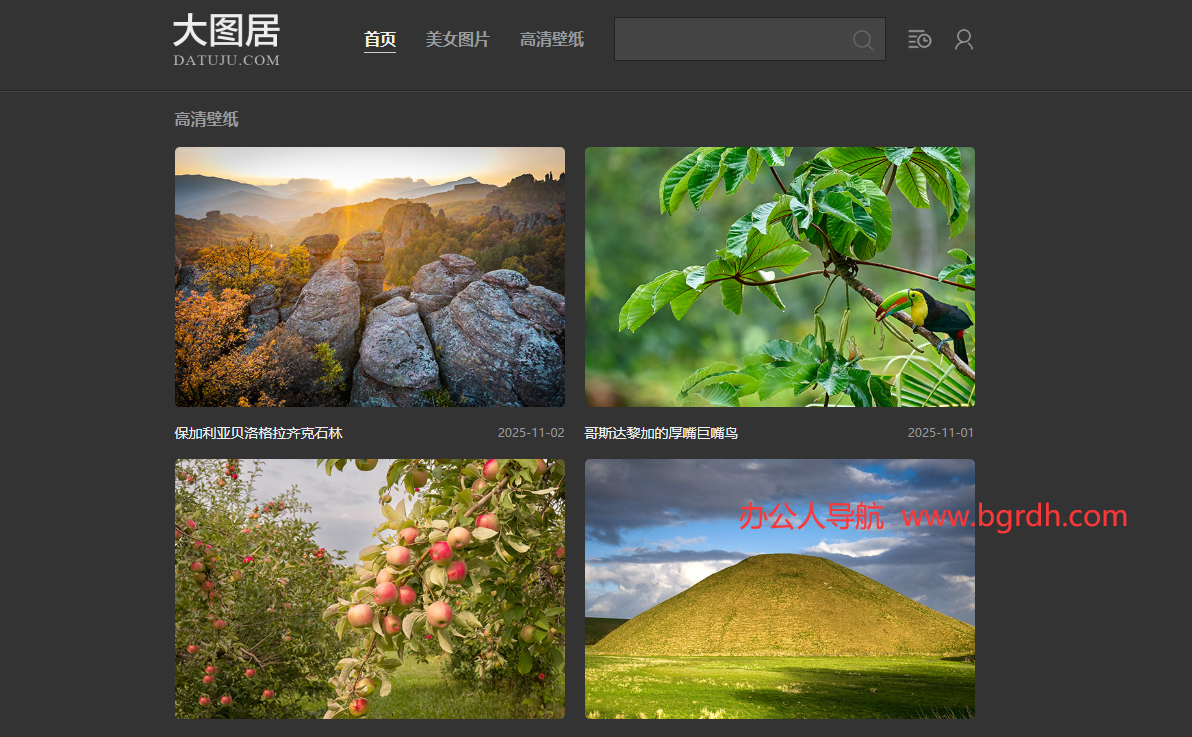Open the Belogradchik rock forest sunset thumbnail
Screen dimensions: 1192x737
point(370,277)
